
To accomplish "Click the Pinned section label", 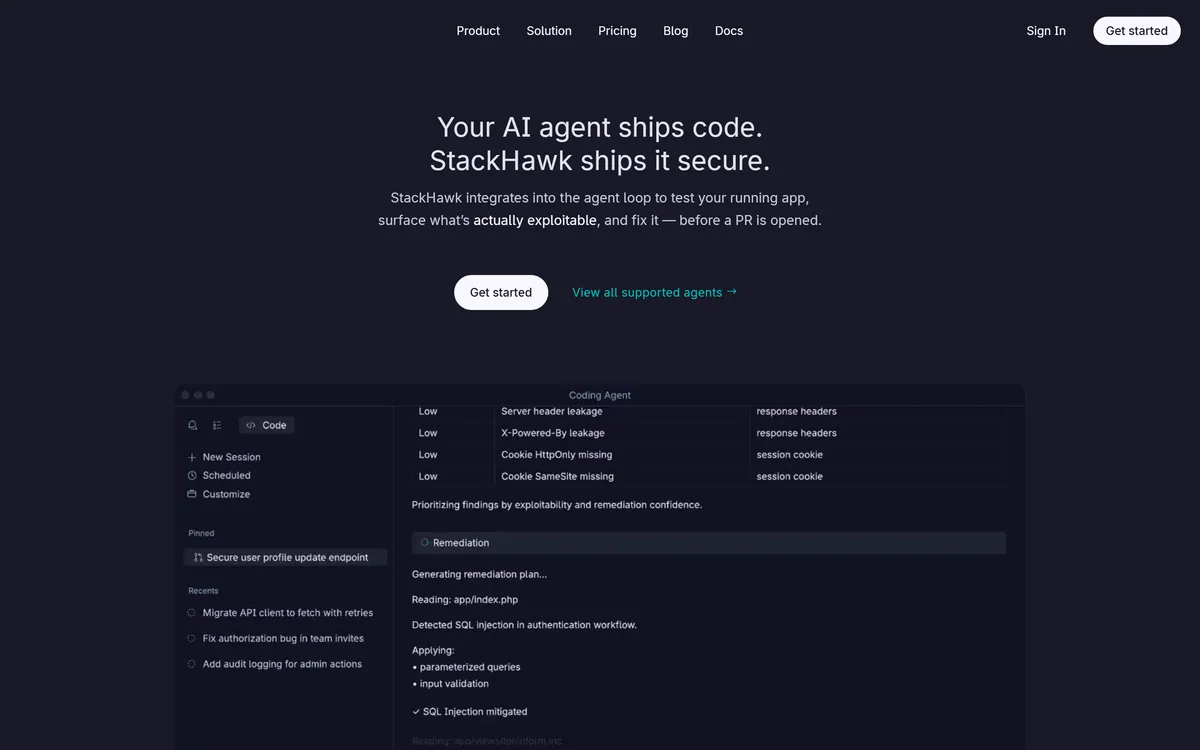I will coord(201,533).
